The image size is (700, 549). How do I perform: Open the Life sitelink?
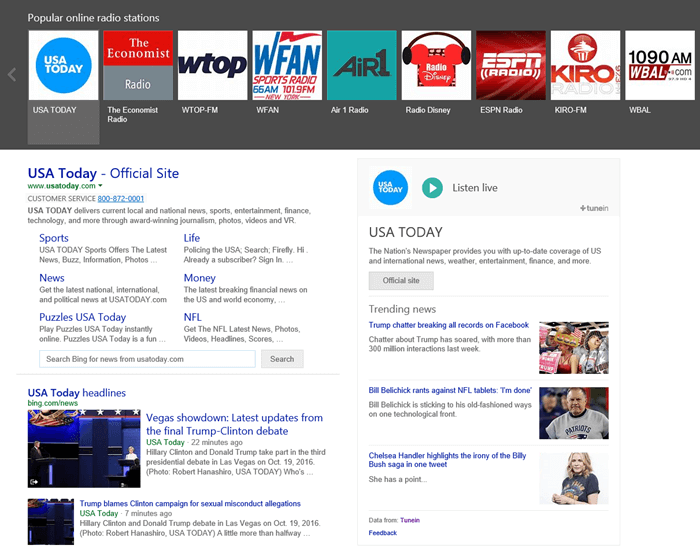coord(192,238)
